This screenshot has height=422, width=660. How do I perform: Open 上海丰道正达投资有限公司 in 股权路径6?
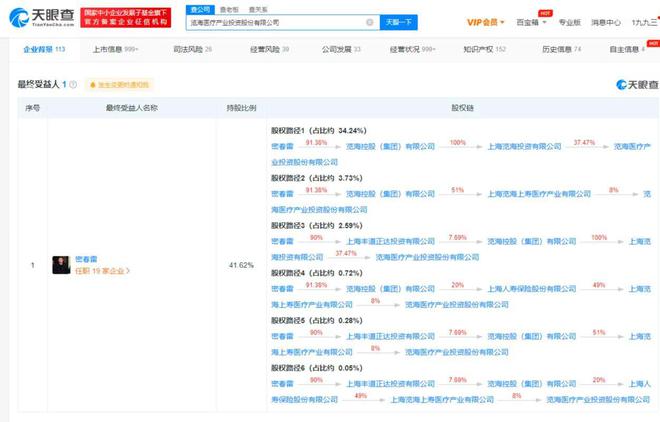tap(390, 384)
